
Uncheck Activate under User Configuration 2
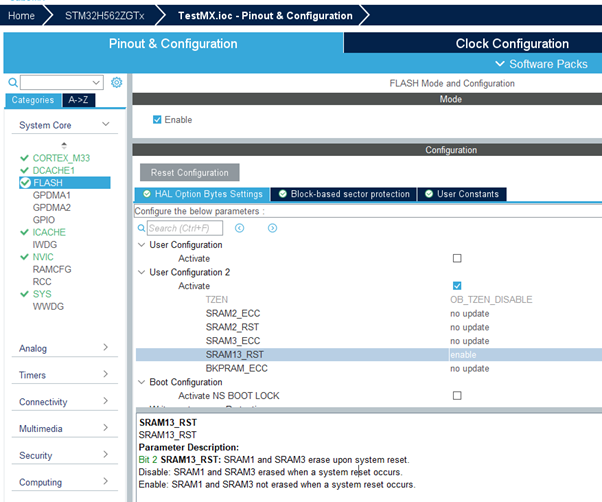457,286
